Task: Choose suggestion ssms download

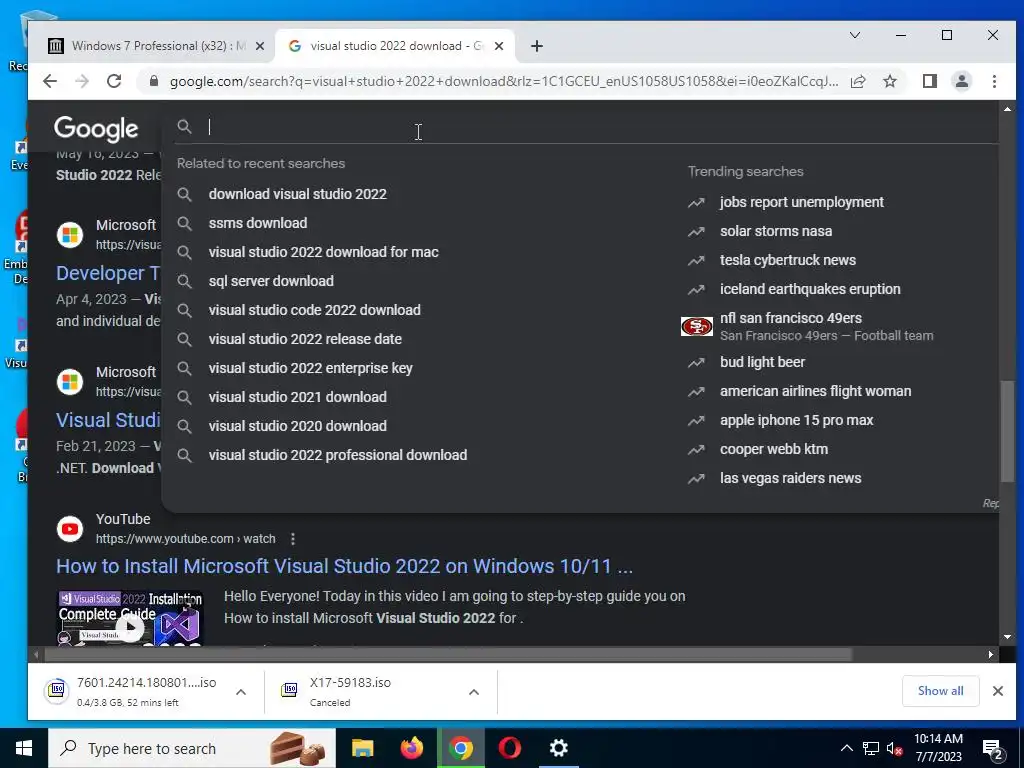Action: tap(258, 223)
